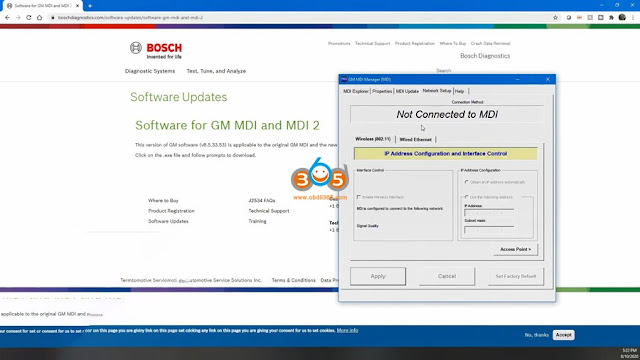Open footer Product Registration link

[x=171, y=211]
